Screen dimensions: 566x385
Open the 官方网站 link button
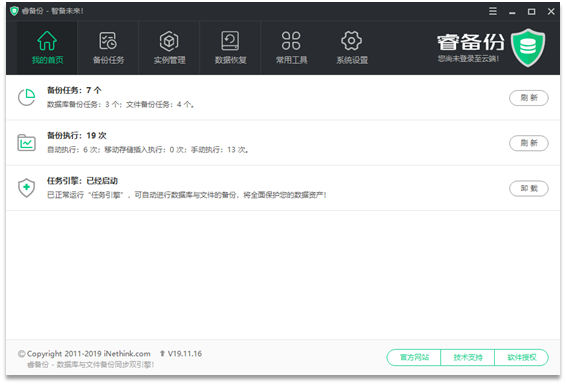coord(414,358)
